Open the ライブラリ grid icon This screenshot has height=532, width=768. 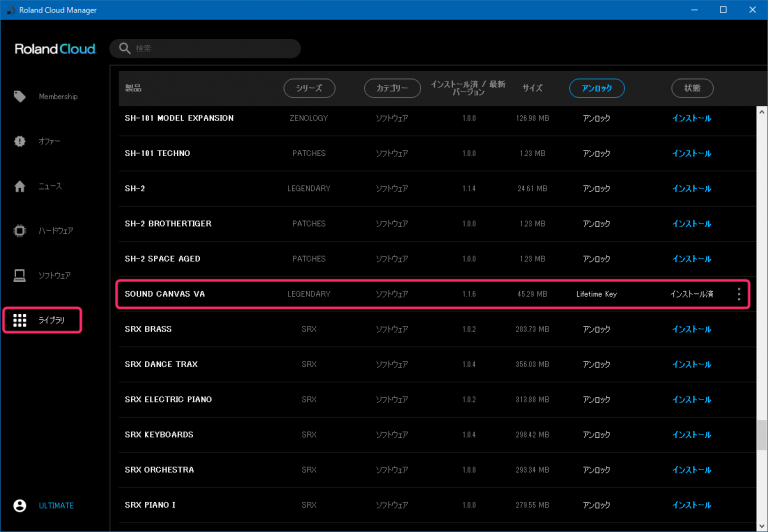point(20,320)
